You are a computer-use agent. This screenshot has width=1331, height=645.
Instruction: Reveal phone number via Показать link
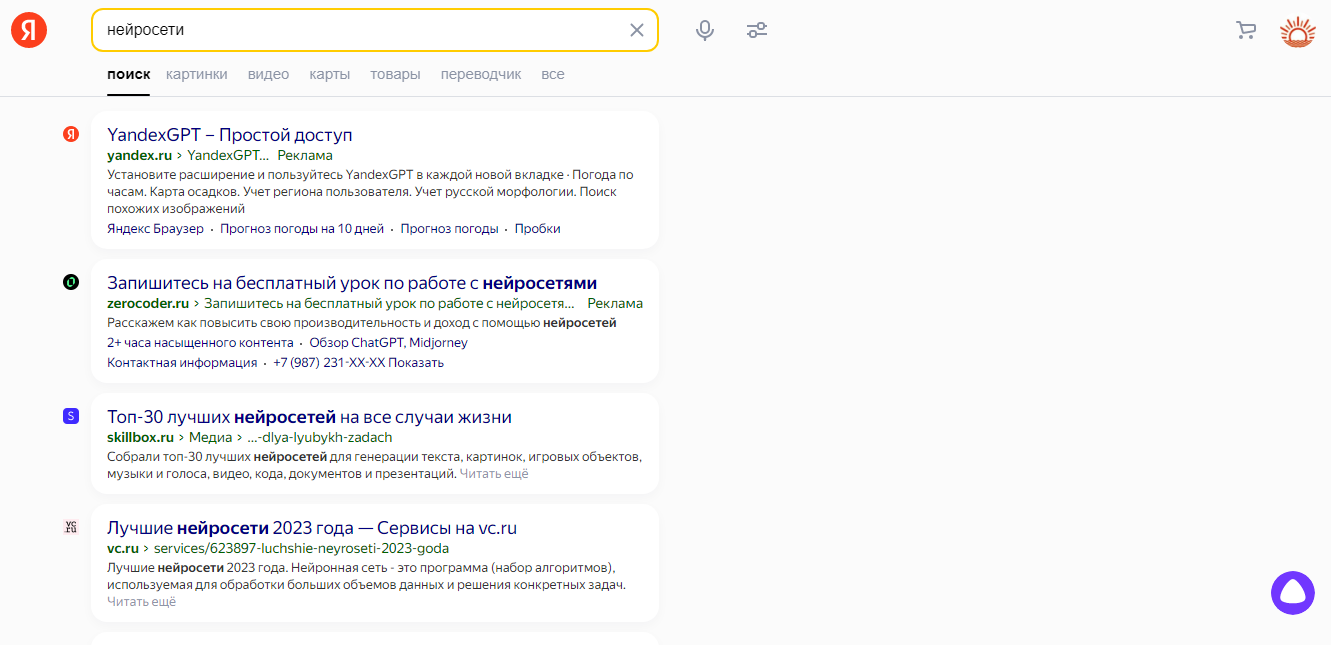(x=416, y=363)
